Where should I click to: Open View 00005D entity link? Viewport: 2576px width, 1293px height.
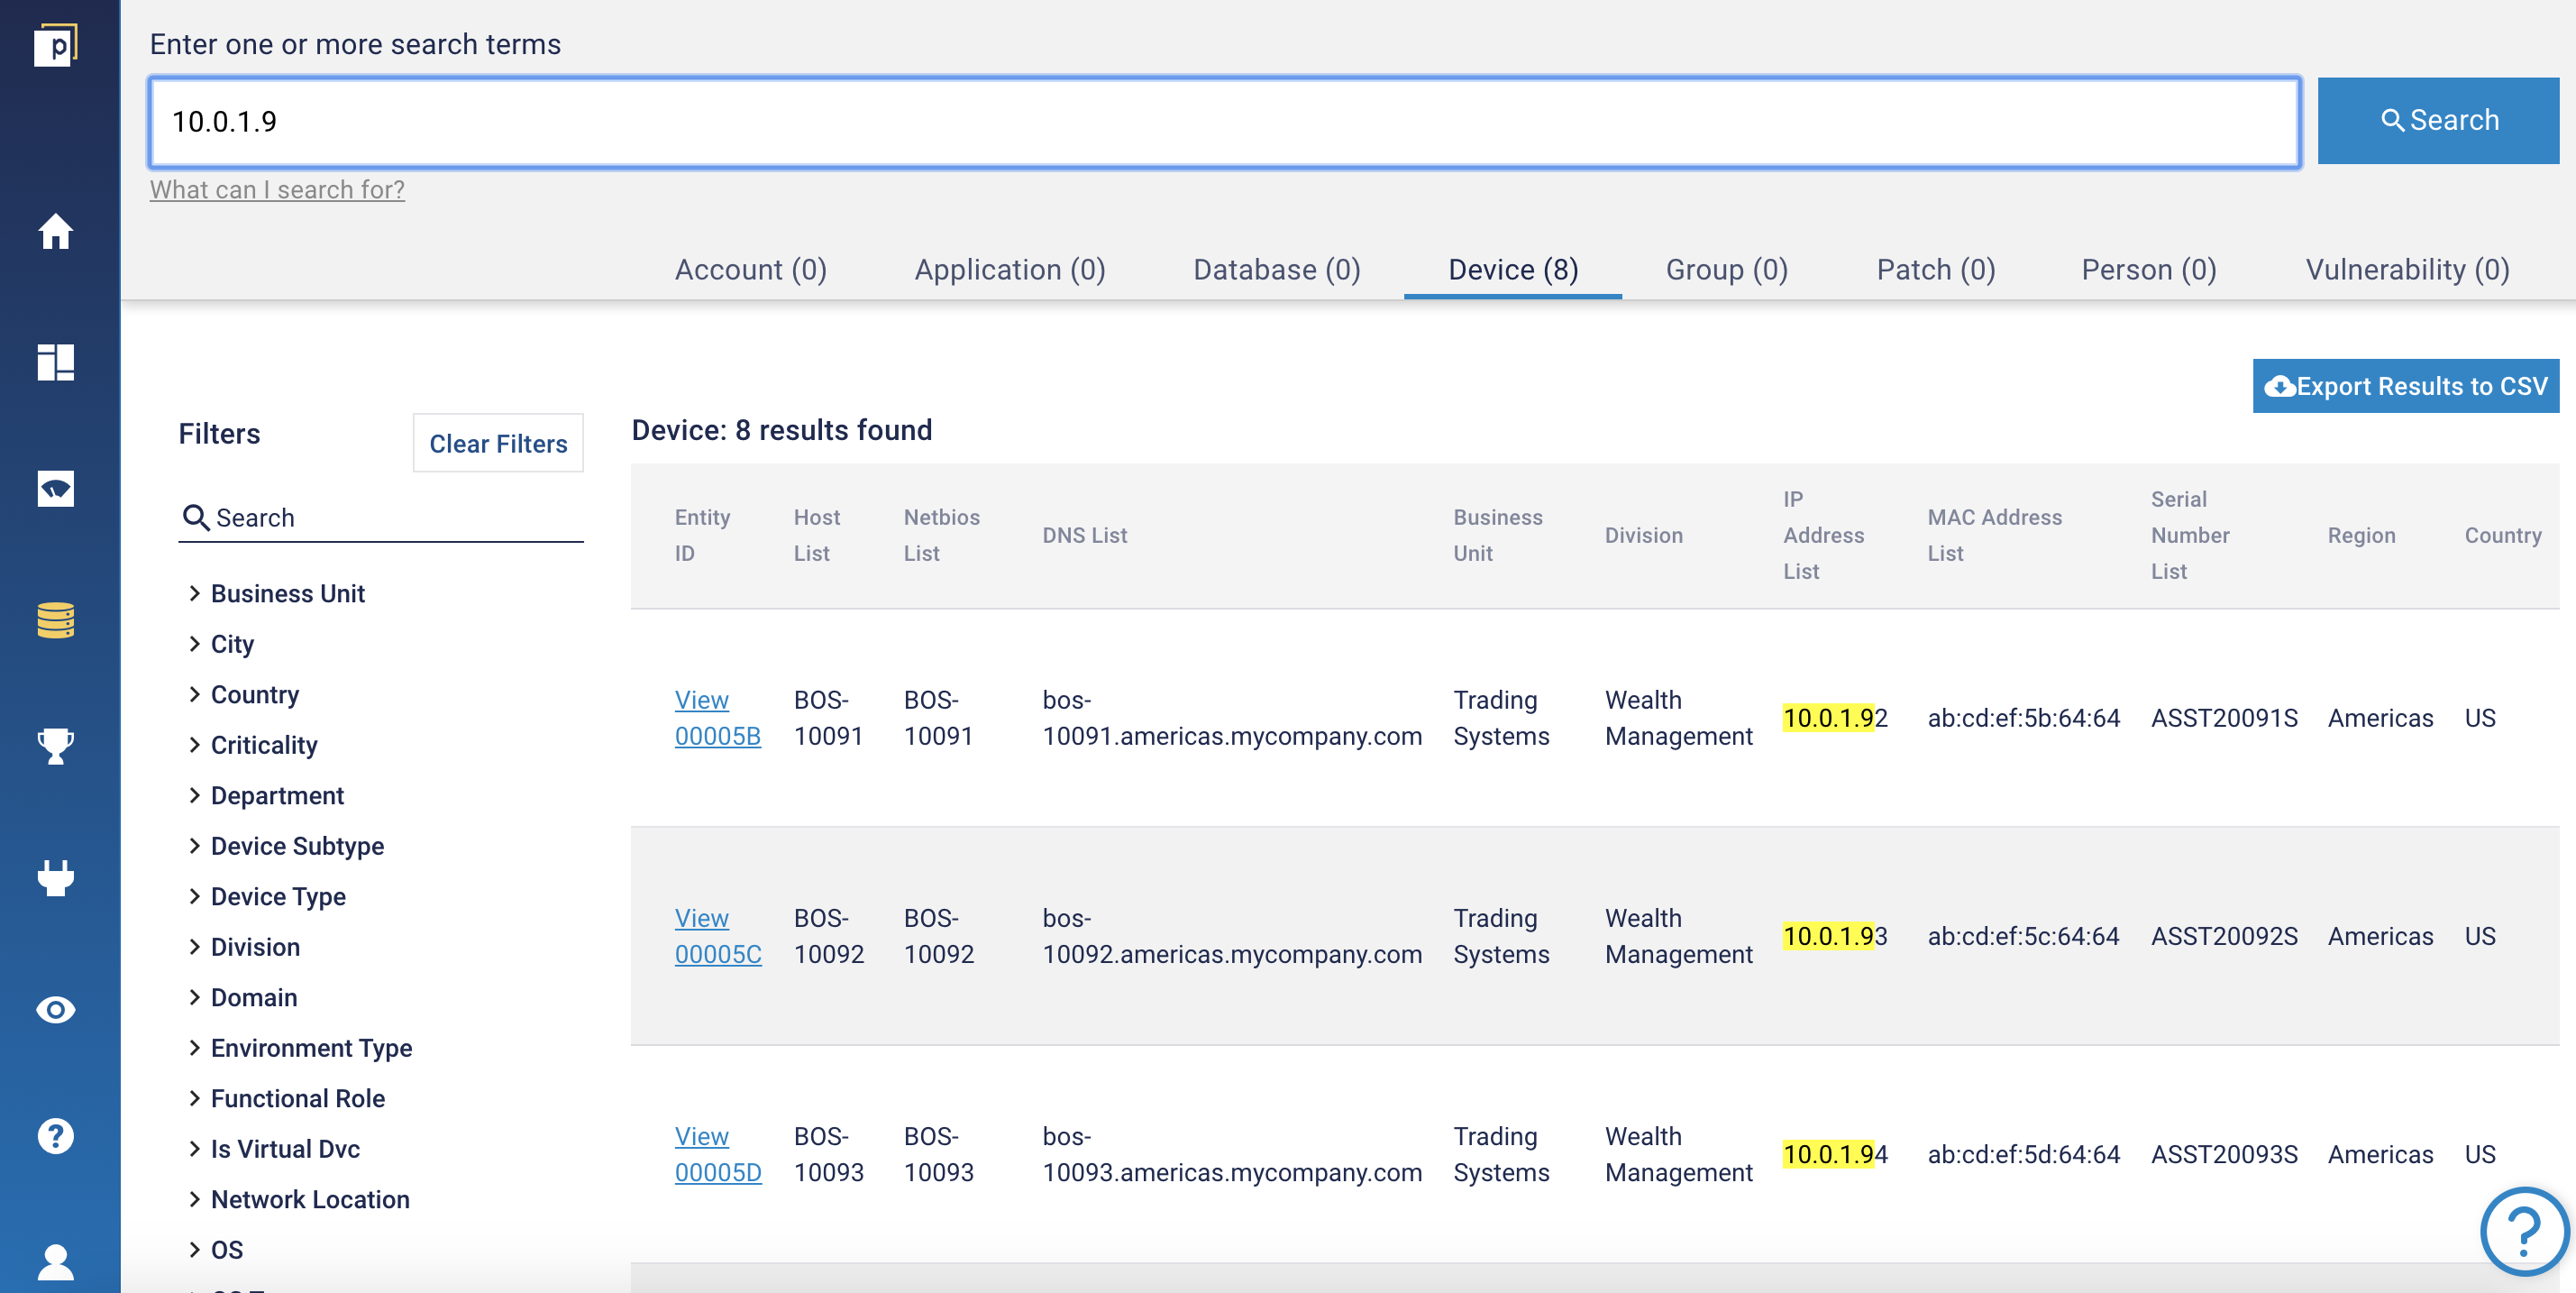(717, 1154)
